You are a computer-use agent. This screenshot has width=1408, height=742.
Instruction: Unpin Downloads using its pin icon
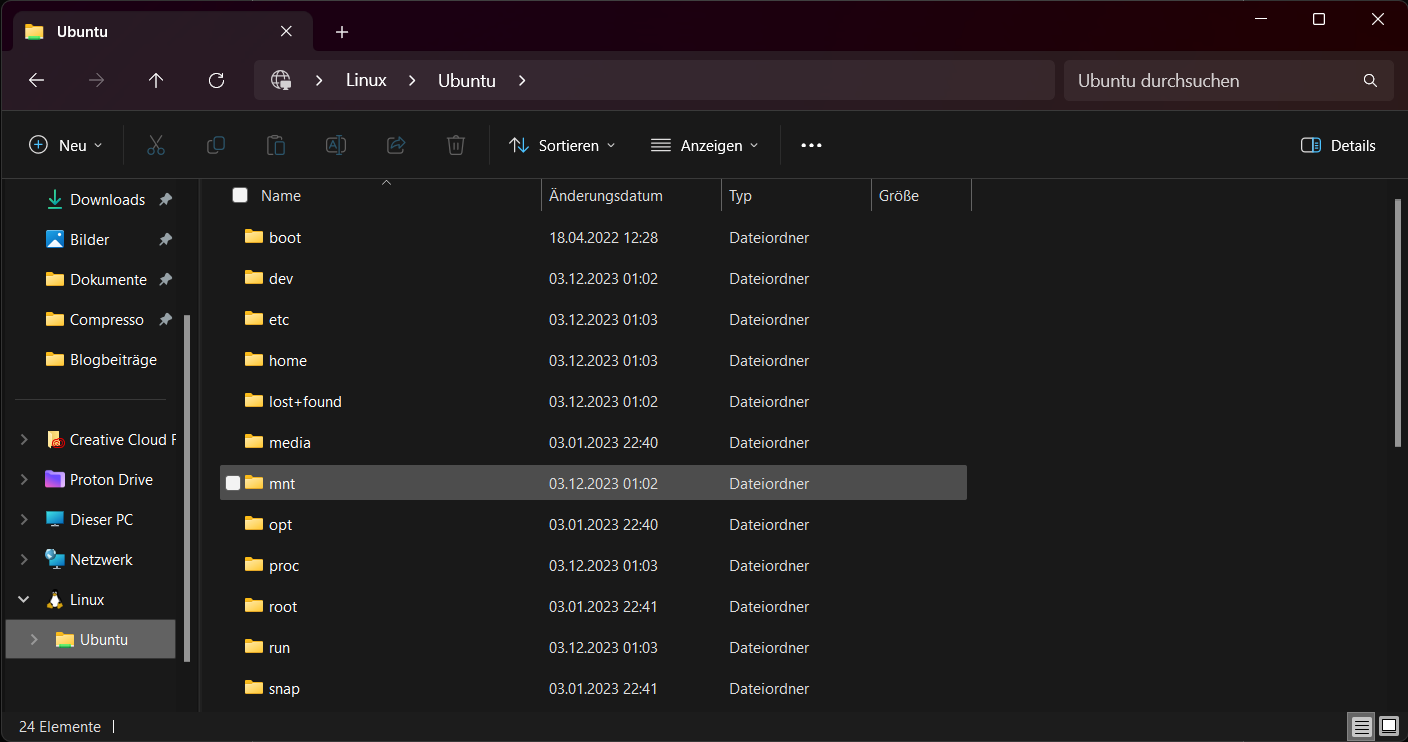(166, 200)
